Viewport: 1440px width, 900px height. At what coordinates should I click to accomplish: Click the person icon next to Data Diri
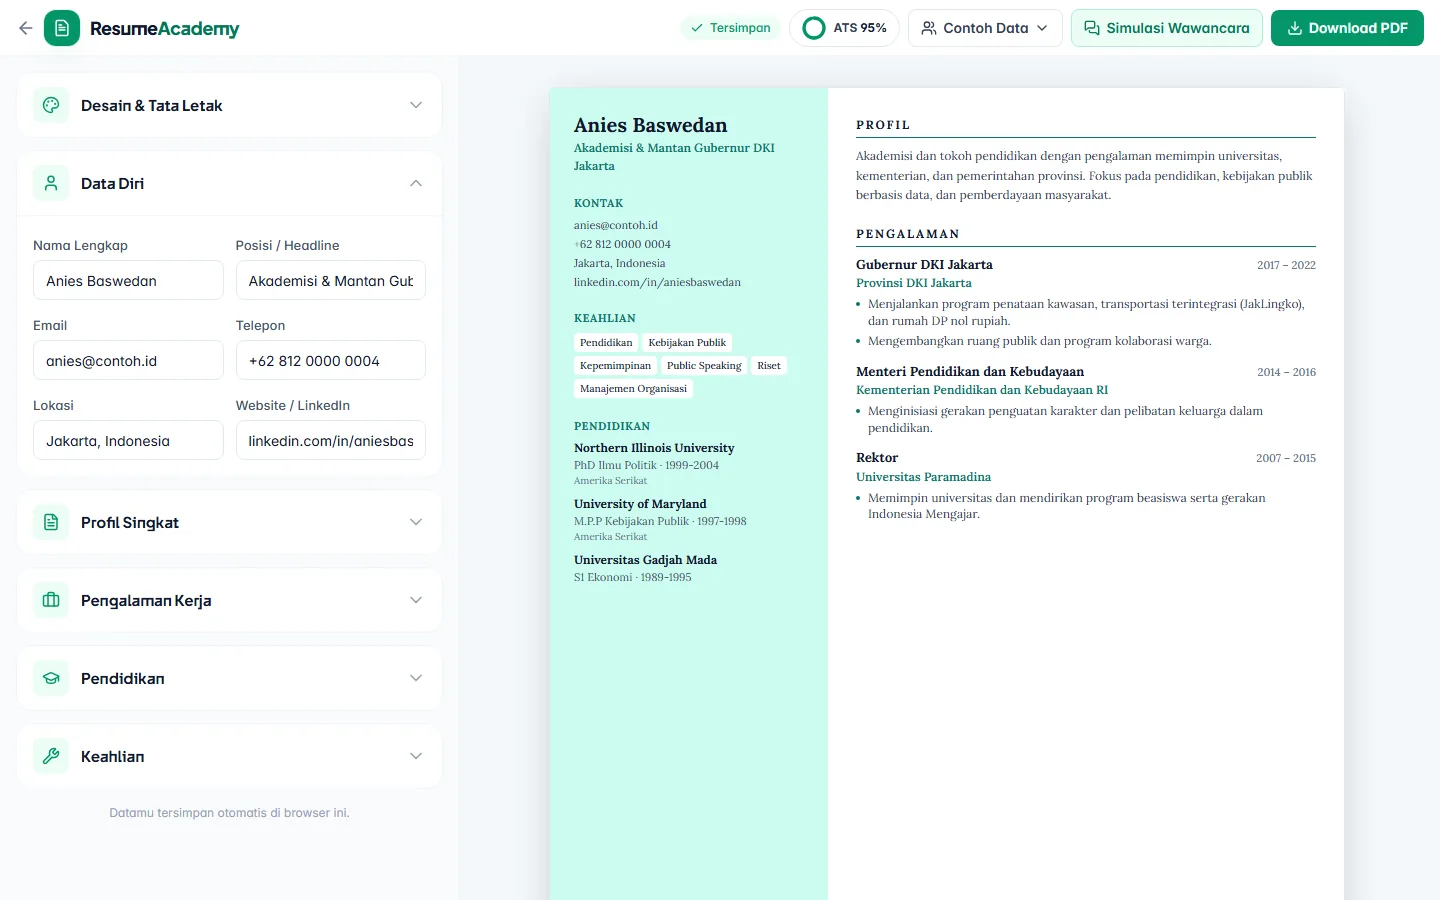pos(51,183)
